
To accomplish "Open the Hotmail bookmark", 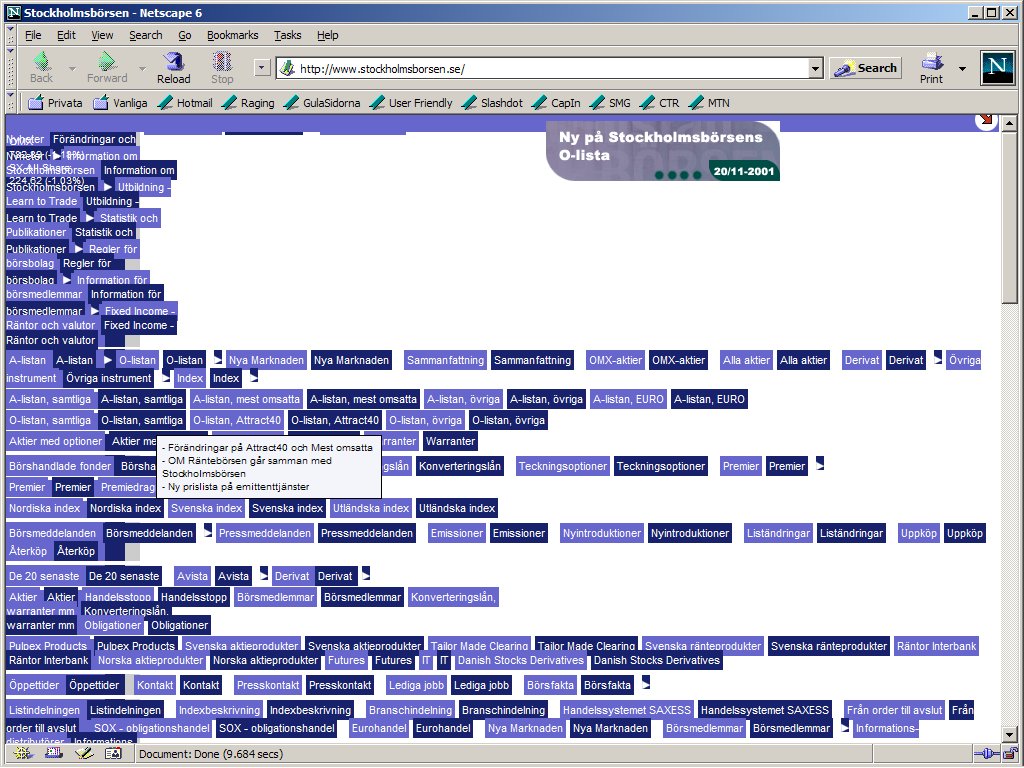I will coord(186,103).
